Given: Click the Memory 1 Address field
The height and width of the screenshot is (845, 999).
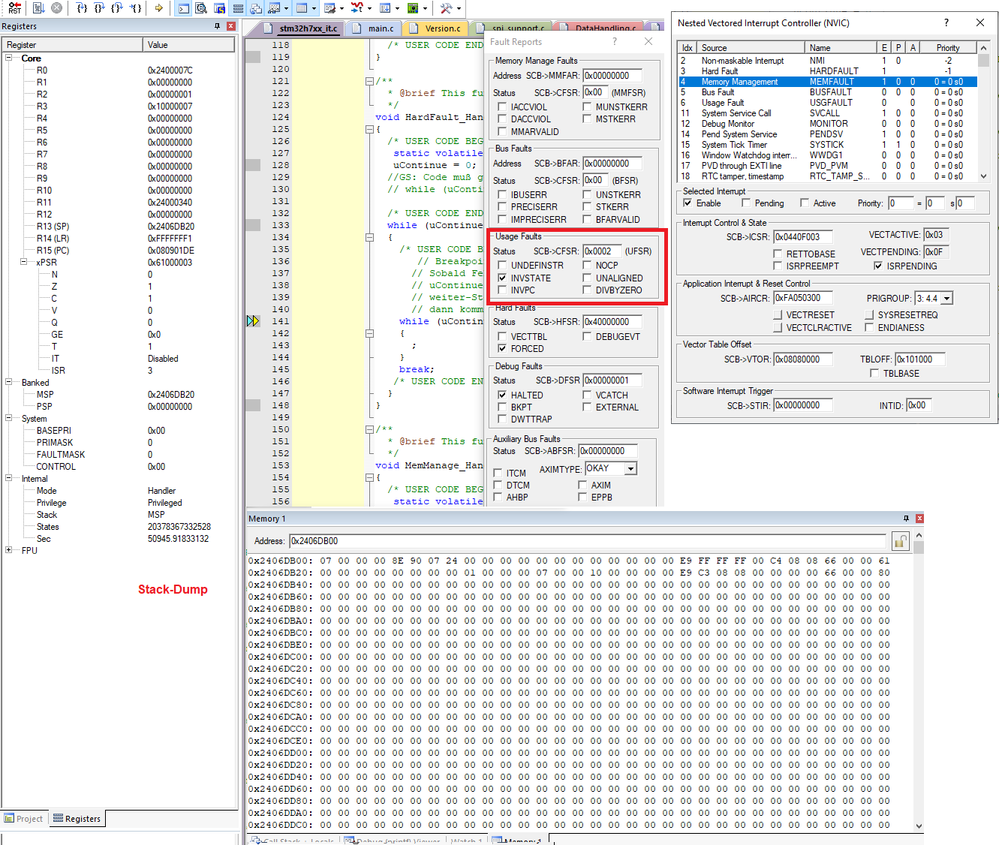Looking at the screenshot, I should click(x=587, y=541).
